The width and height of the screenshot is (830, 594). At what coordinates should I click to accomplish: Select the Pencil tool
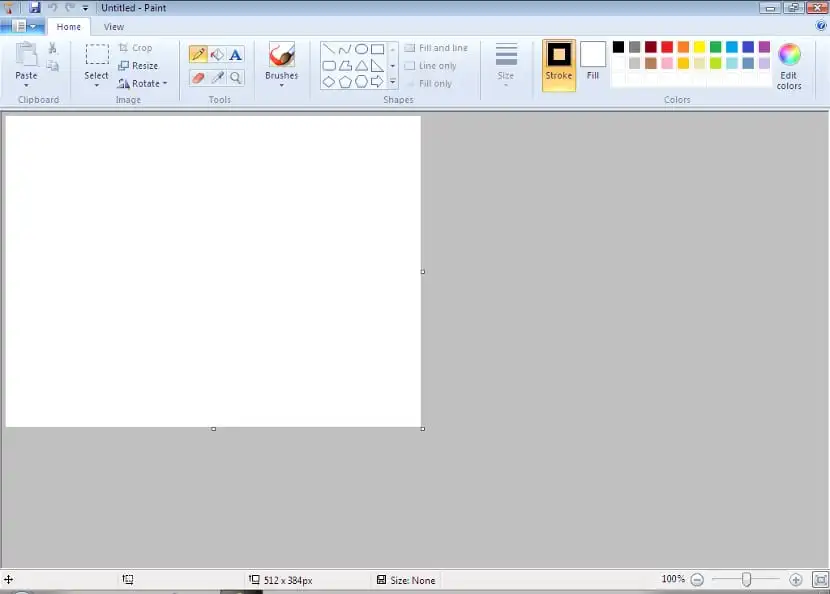[198, 54]
